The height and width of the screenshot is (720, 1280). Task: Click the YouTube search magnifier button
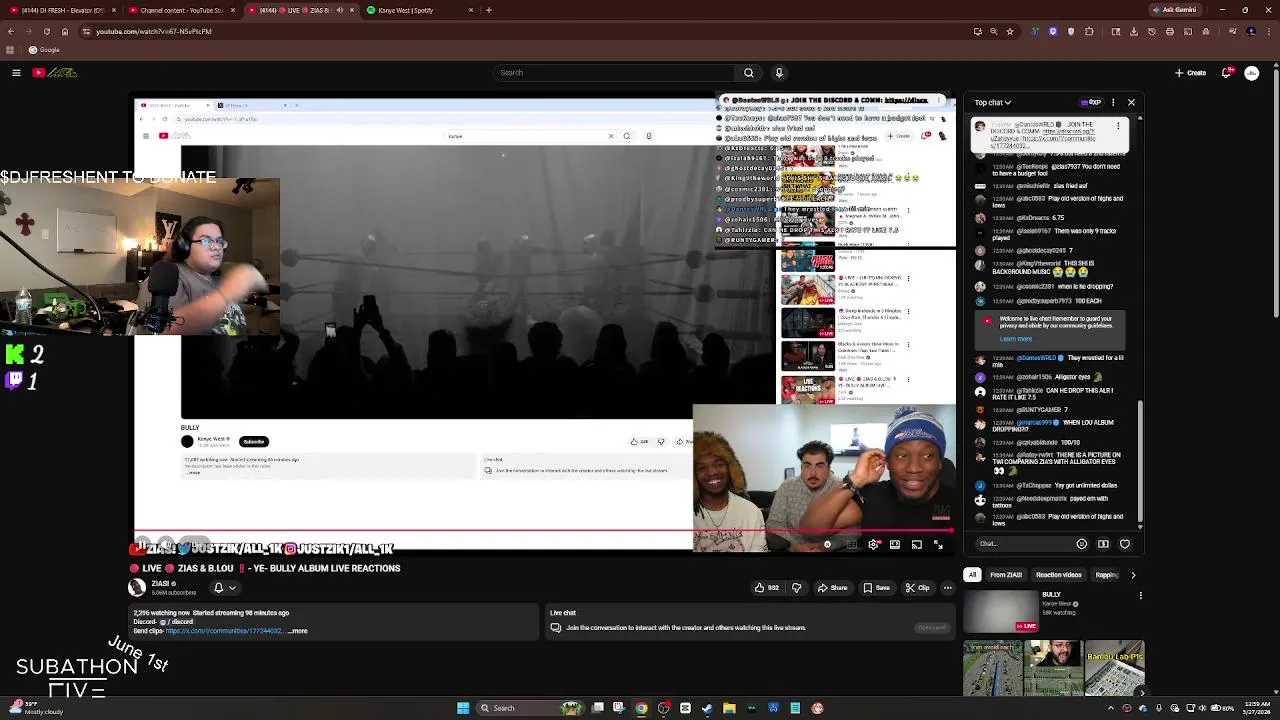coord(748,72)
